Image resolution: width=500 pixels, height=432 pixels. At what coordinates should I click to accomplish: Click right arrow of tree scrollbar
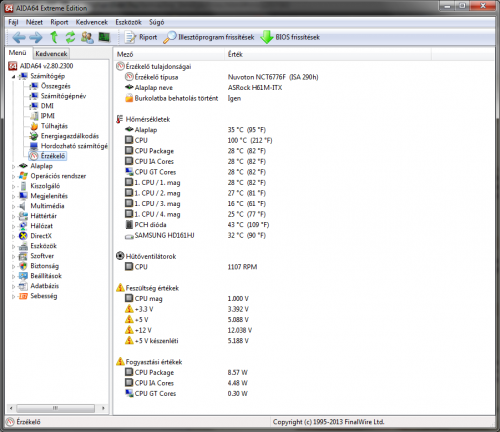103,408
